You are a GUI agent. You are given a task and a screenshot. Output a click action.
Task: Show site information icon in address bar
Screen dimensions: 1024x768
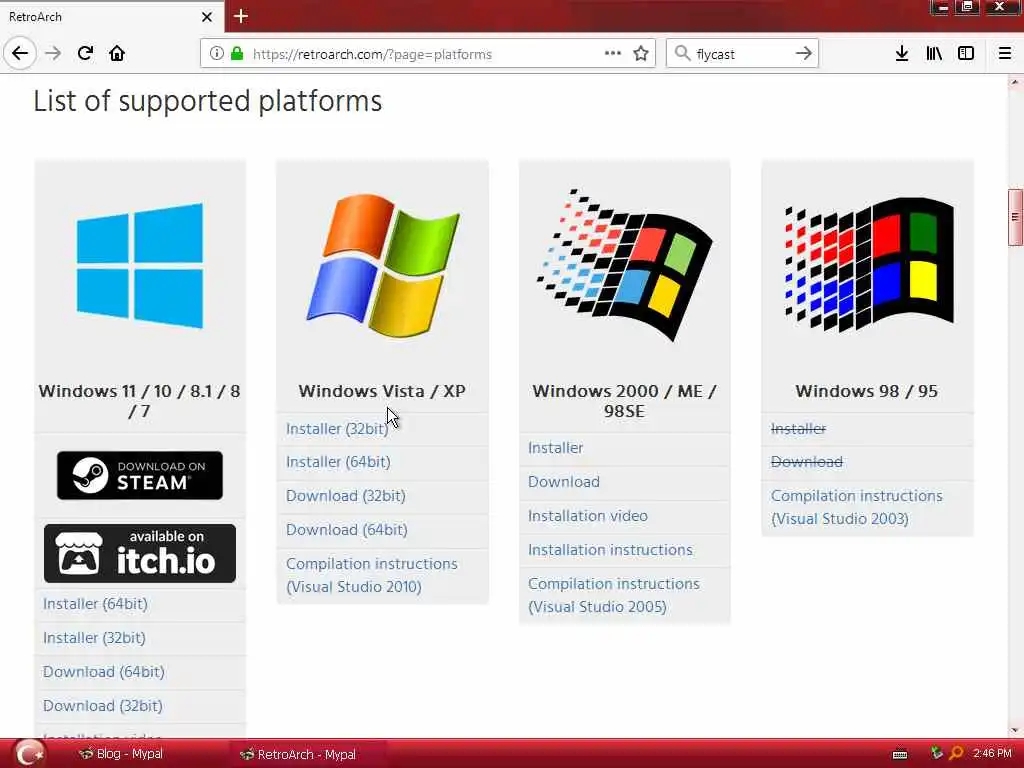(216, 54)
